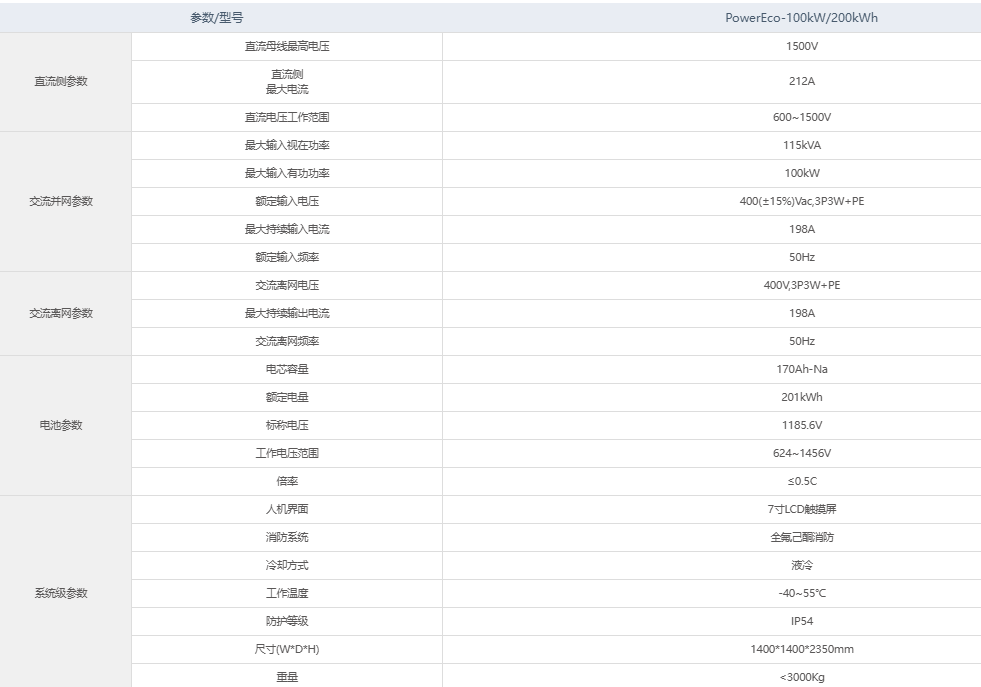
Task: Click the label '标称电压'
Action: pos(287,425)
